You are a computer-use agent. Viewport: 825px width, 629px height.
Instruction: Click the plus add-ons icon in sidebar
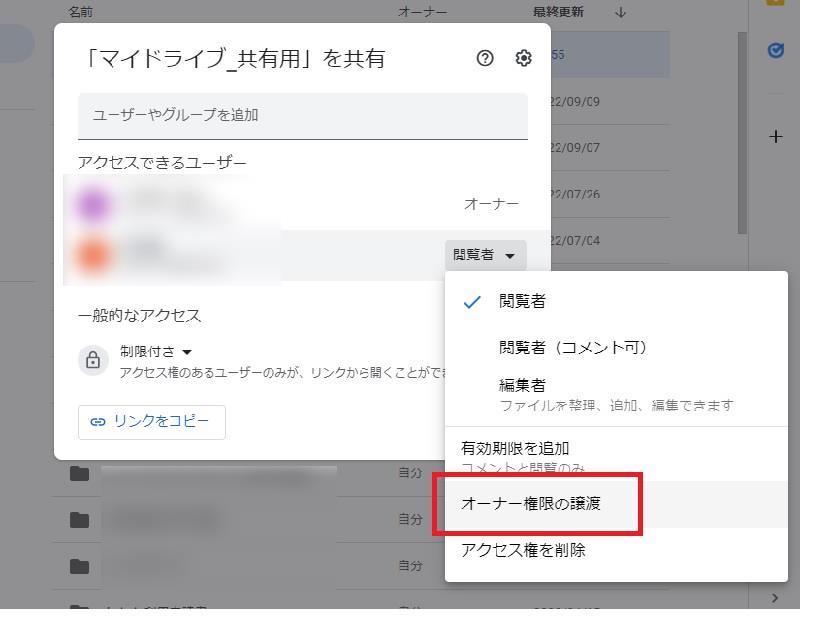(x=775, y=137)
